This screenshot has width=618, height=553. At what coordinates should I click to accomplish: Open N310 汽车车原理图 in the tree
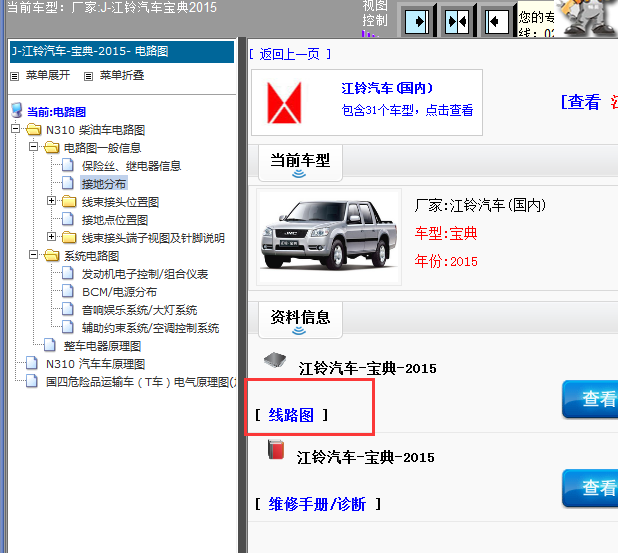click(x=95, y=364)
